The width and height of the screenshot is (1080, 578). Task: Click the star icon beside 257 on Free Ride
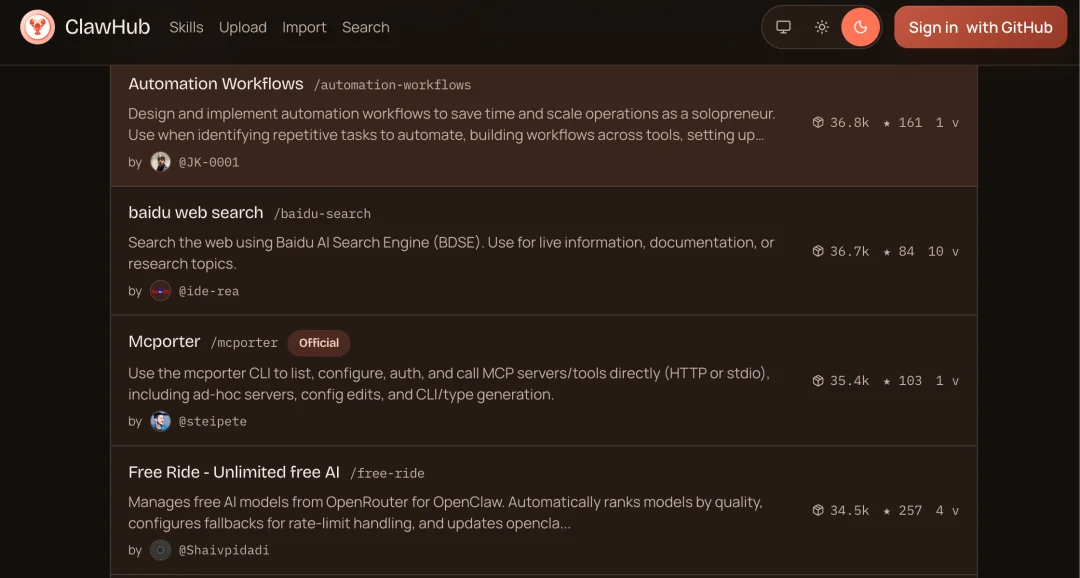(885, 510)
